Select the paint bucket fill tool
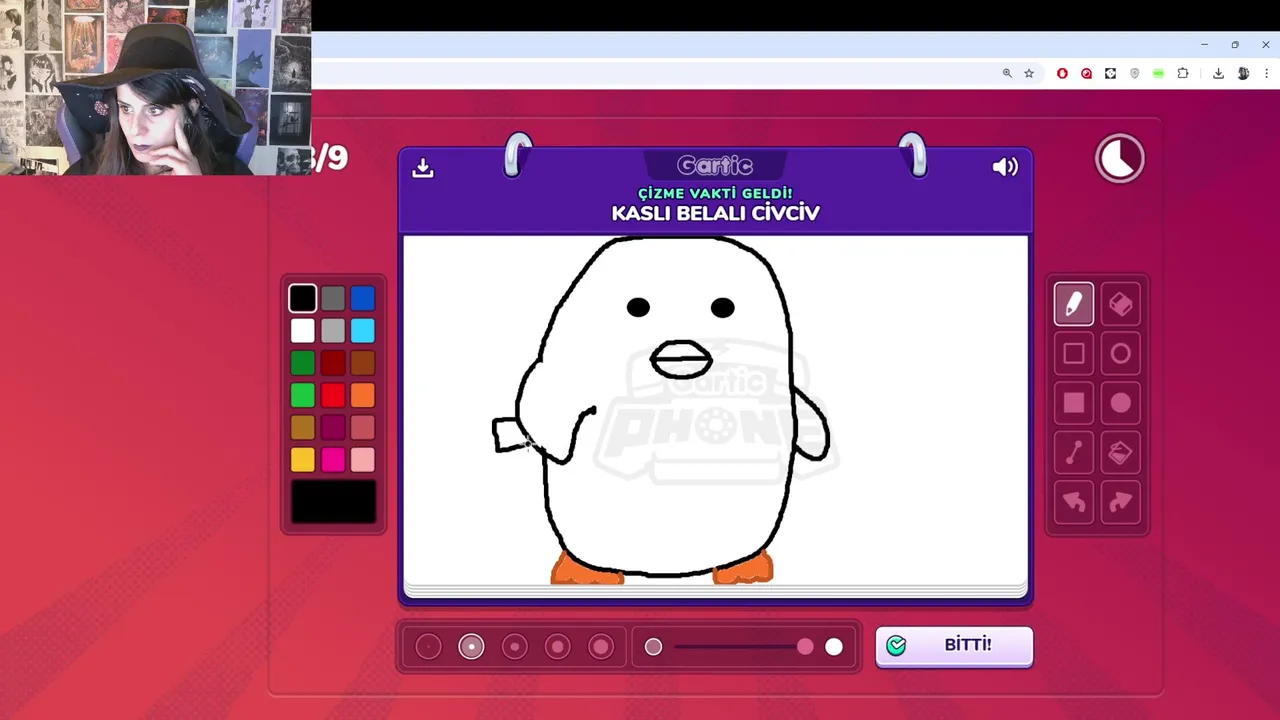Image resolution: width=1280 pixels, height=720 pixels. 1120,453
